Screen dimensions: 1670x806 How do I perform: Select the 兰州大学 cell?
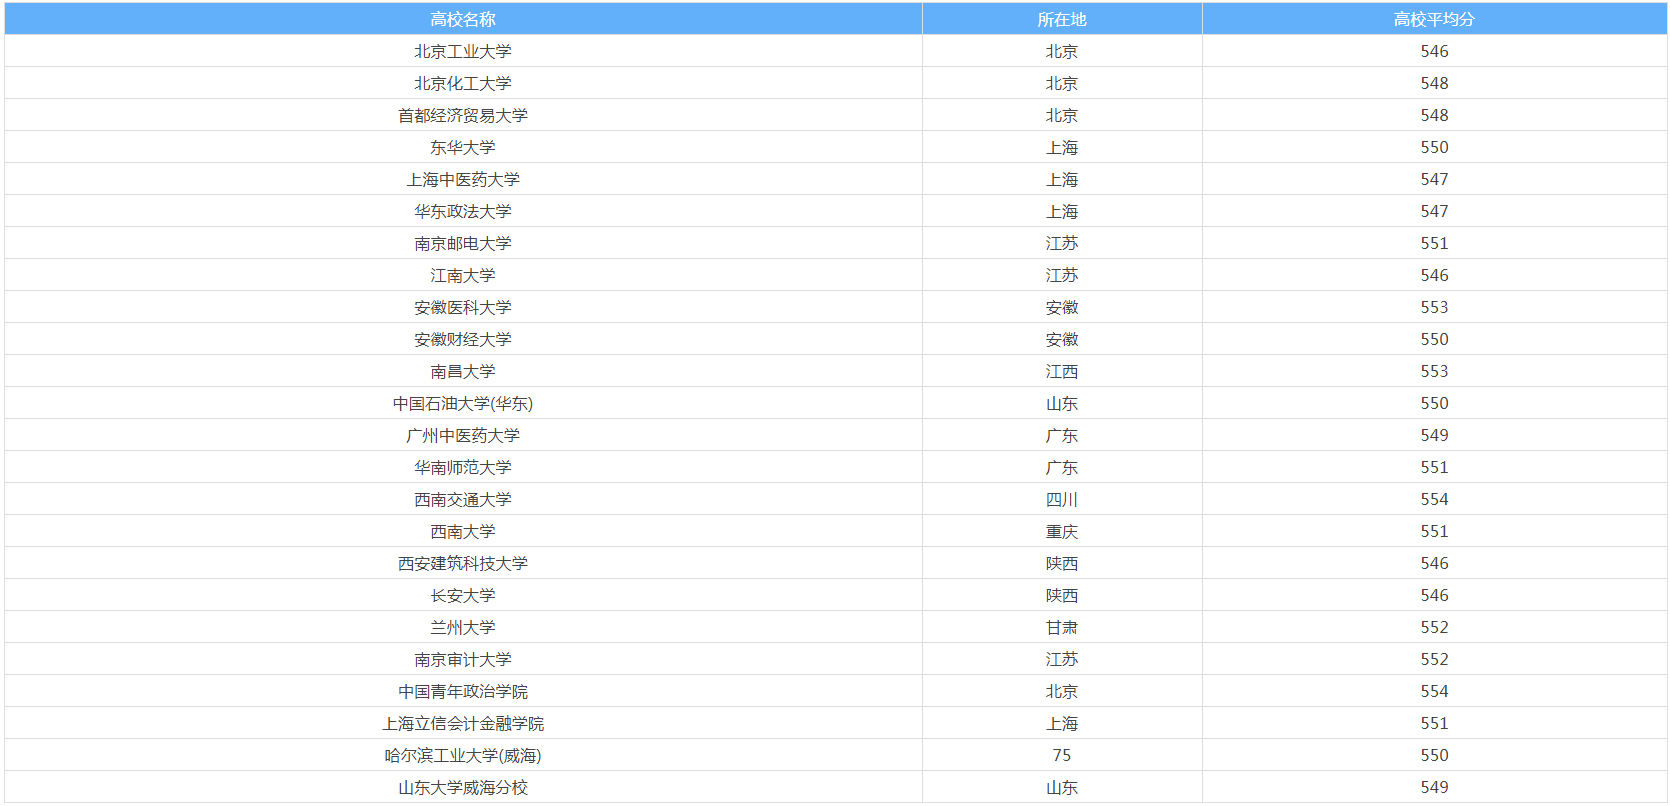click(463, 627)
